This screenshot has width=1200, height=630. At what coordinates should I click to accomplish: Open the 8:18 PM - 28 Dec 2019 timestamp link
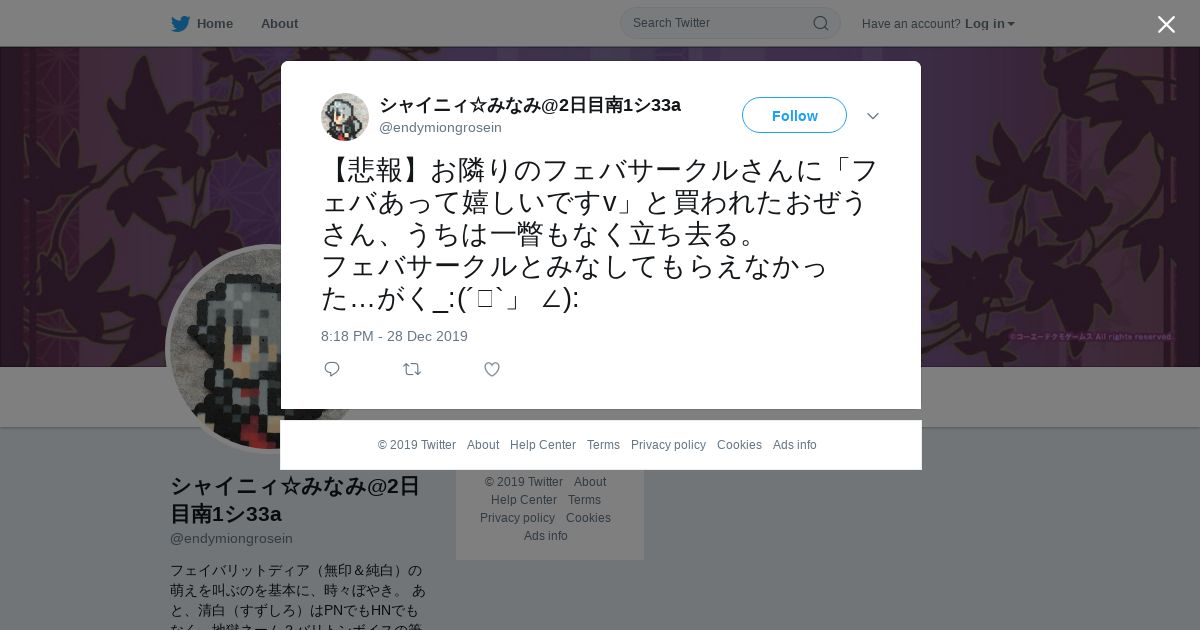394,336
